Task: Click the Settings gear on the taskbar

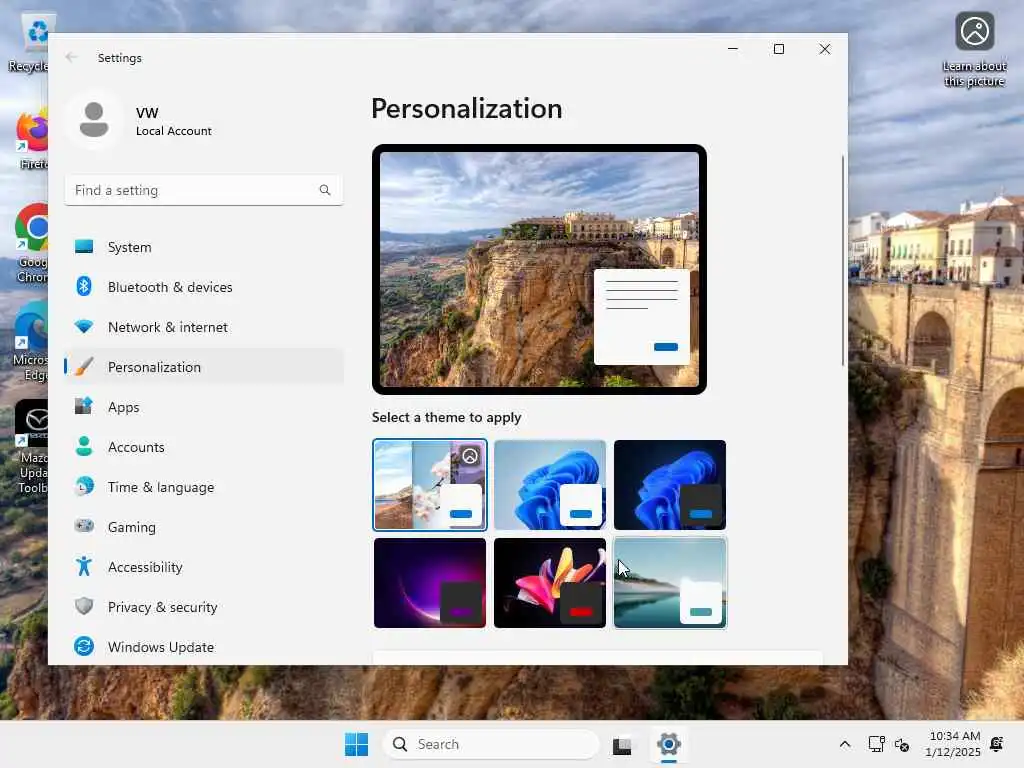Action: click(x=669, y=744)
